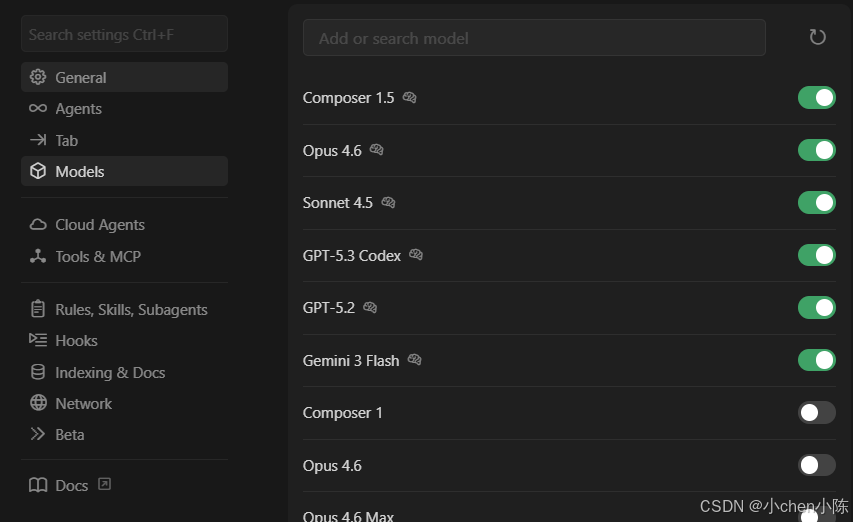Click the GPT-5.2 model name
The height and width of the screenshot is (522, 853).
pyautogui.click(x=329, y=308)
